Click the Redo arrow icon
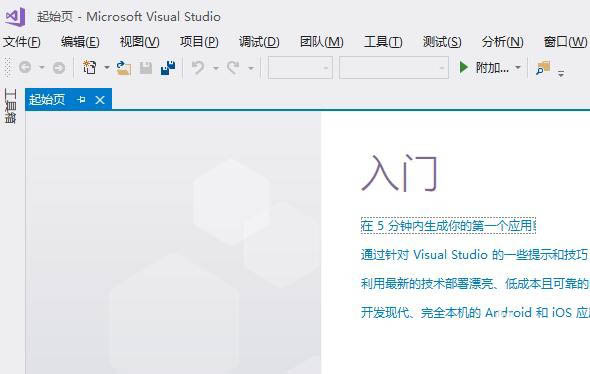This screenshot has height=374, width=590. coord(233,68)
